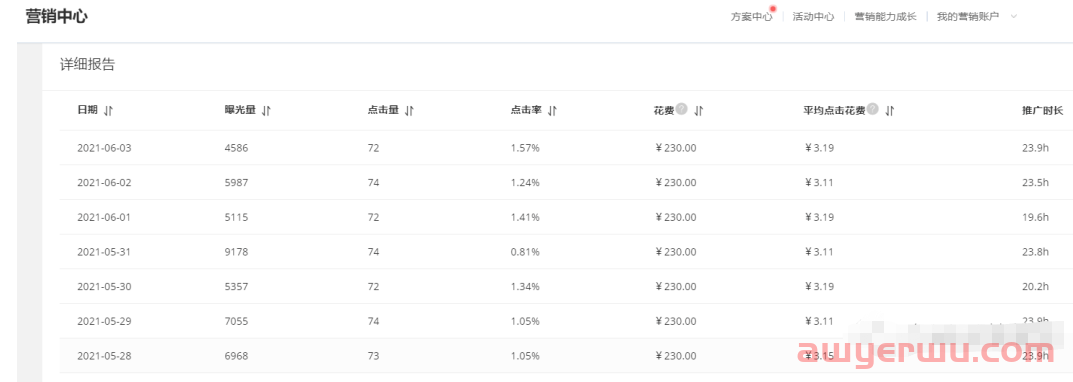
Task: Select date cell 2021-06-01
Action: coord(104,218)
